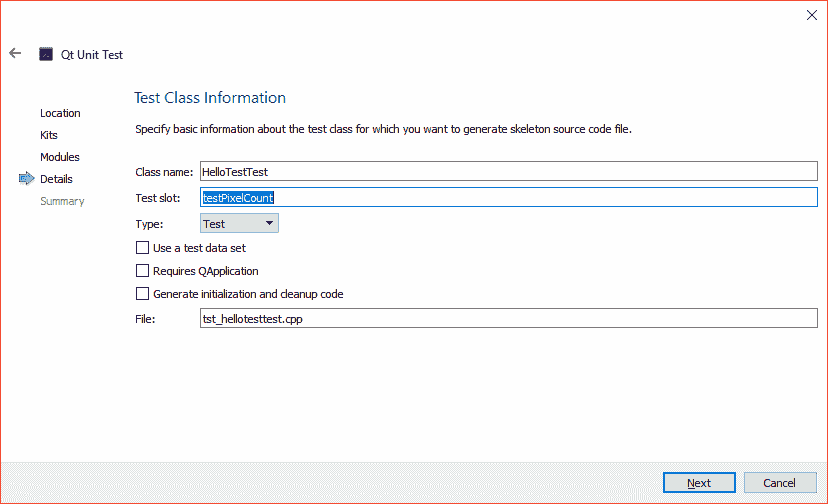Toggle Generate initialization and cleanup code
This screenshot has height=504, width=828.
pos(142,294)
